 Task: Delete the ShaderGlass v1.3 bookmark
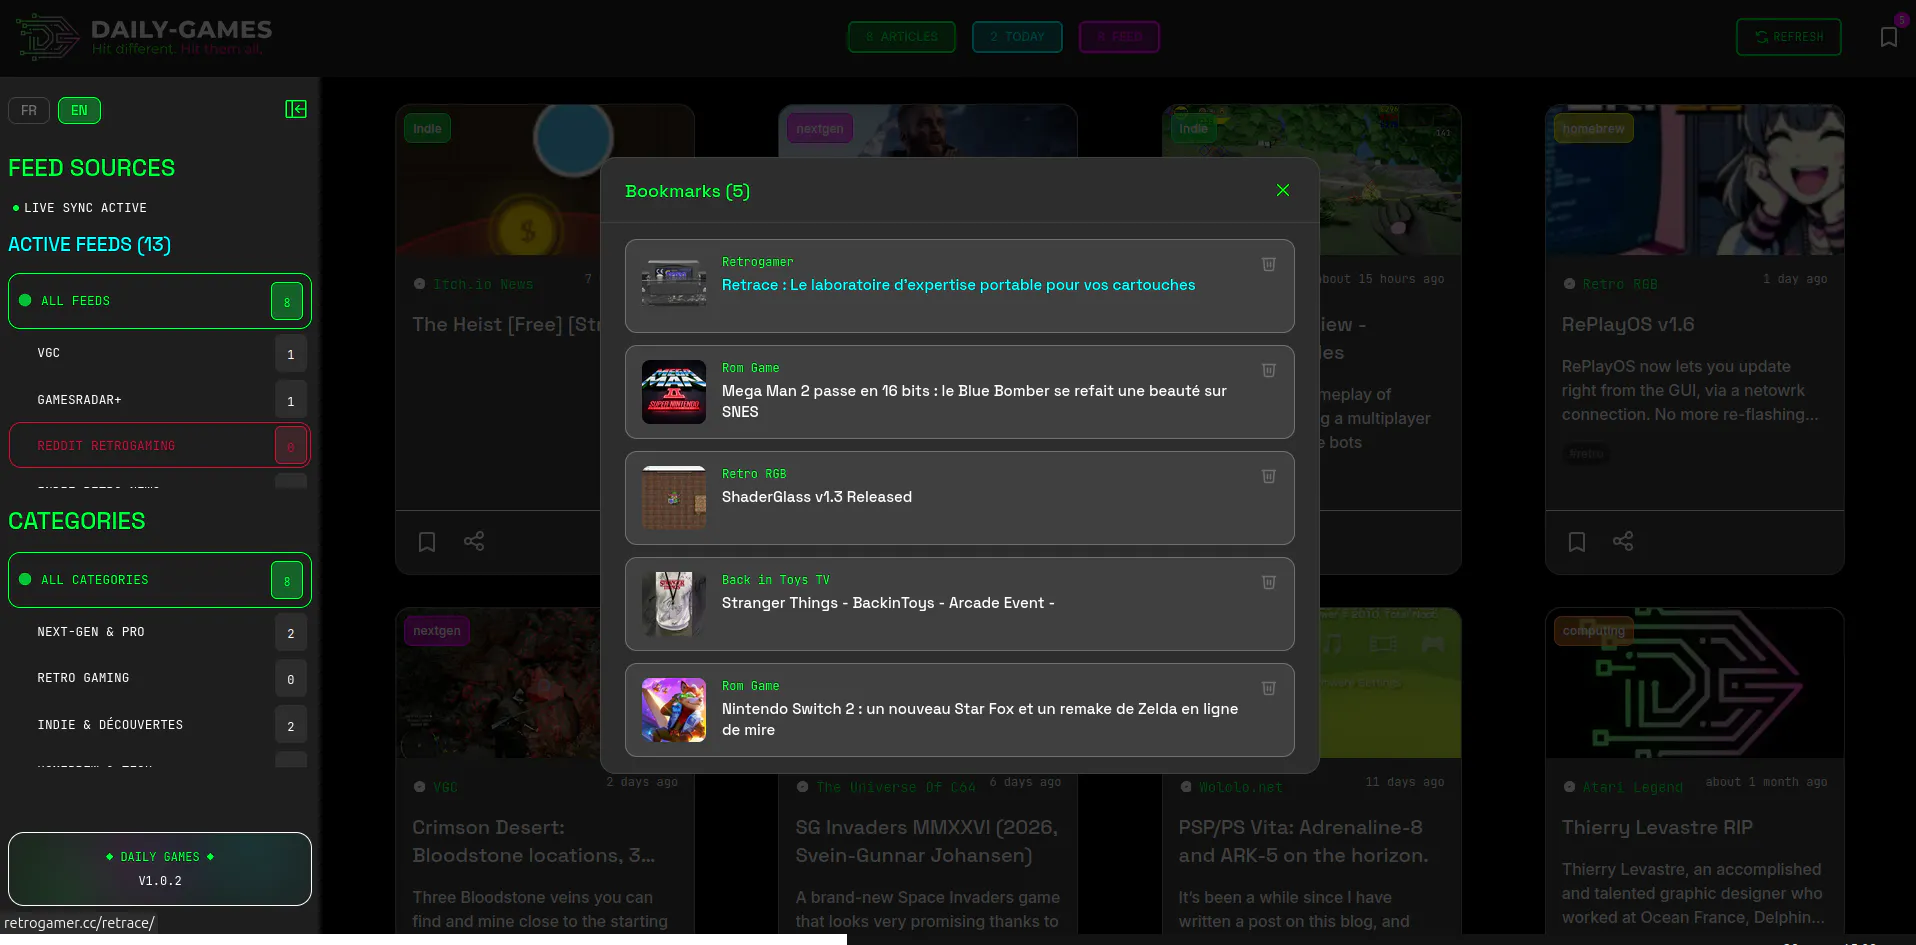(x=1269, y=476)
